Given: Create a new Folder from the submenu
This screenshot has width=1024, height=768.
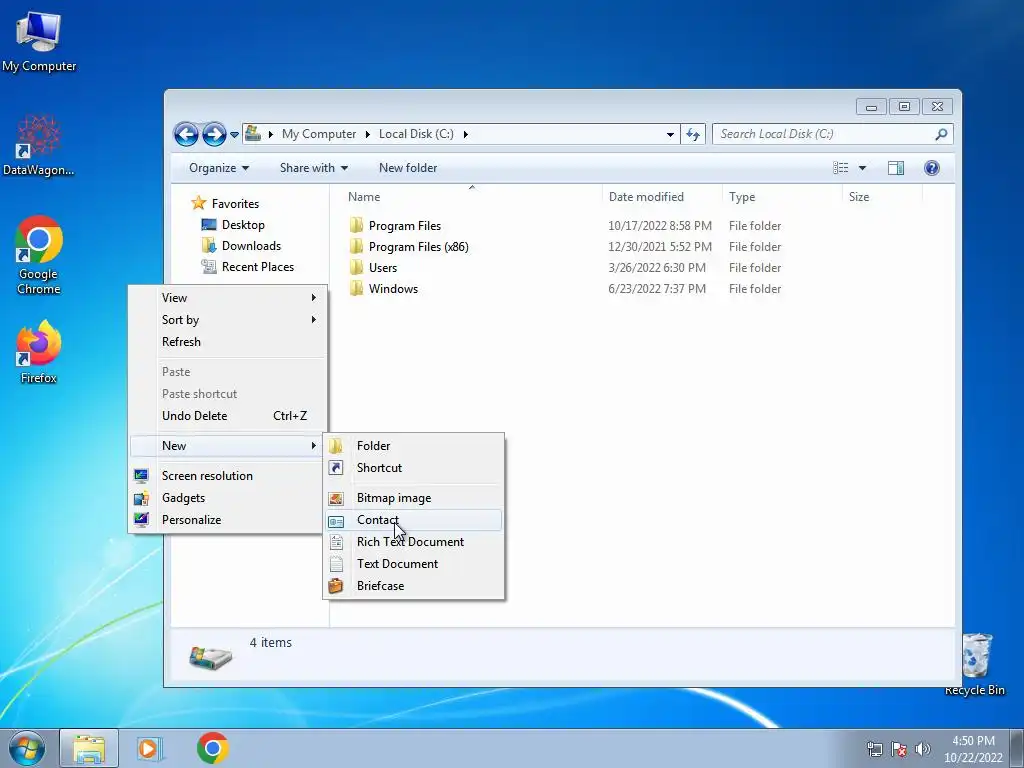Looking at the screenshot, I should tap(414, 445).
